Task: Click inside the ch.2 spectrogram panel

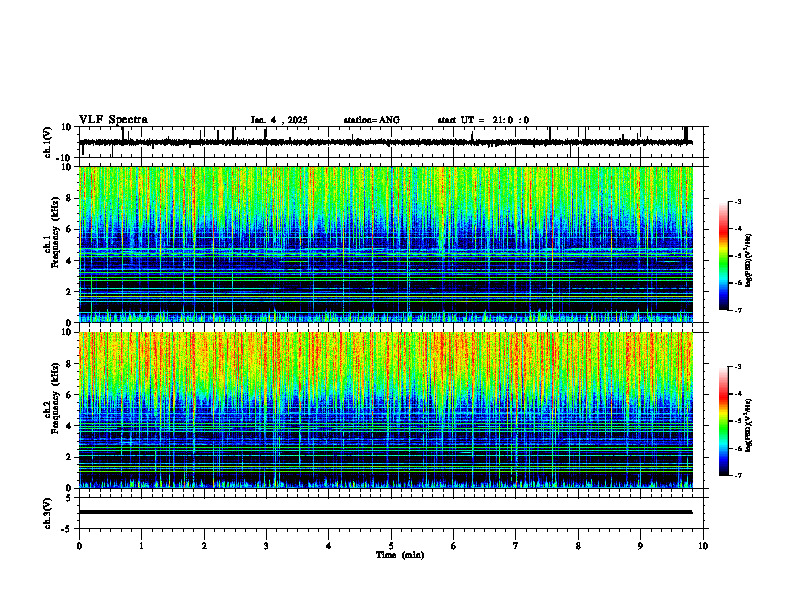Action: (386, 410)
